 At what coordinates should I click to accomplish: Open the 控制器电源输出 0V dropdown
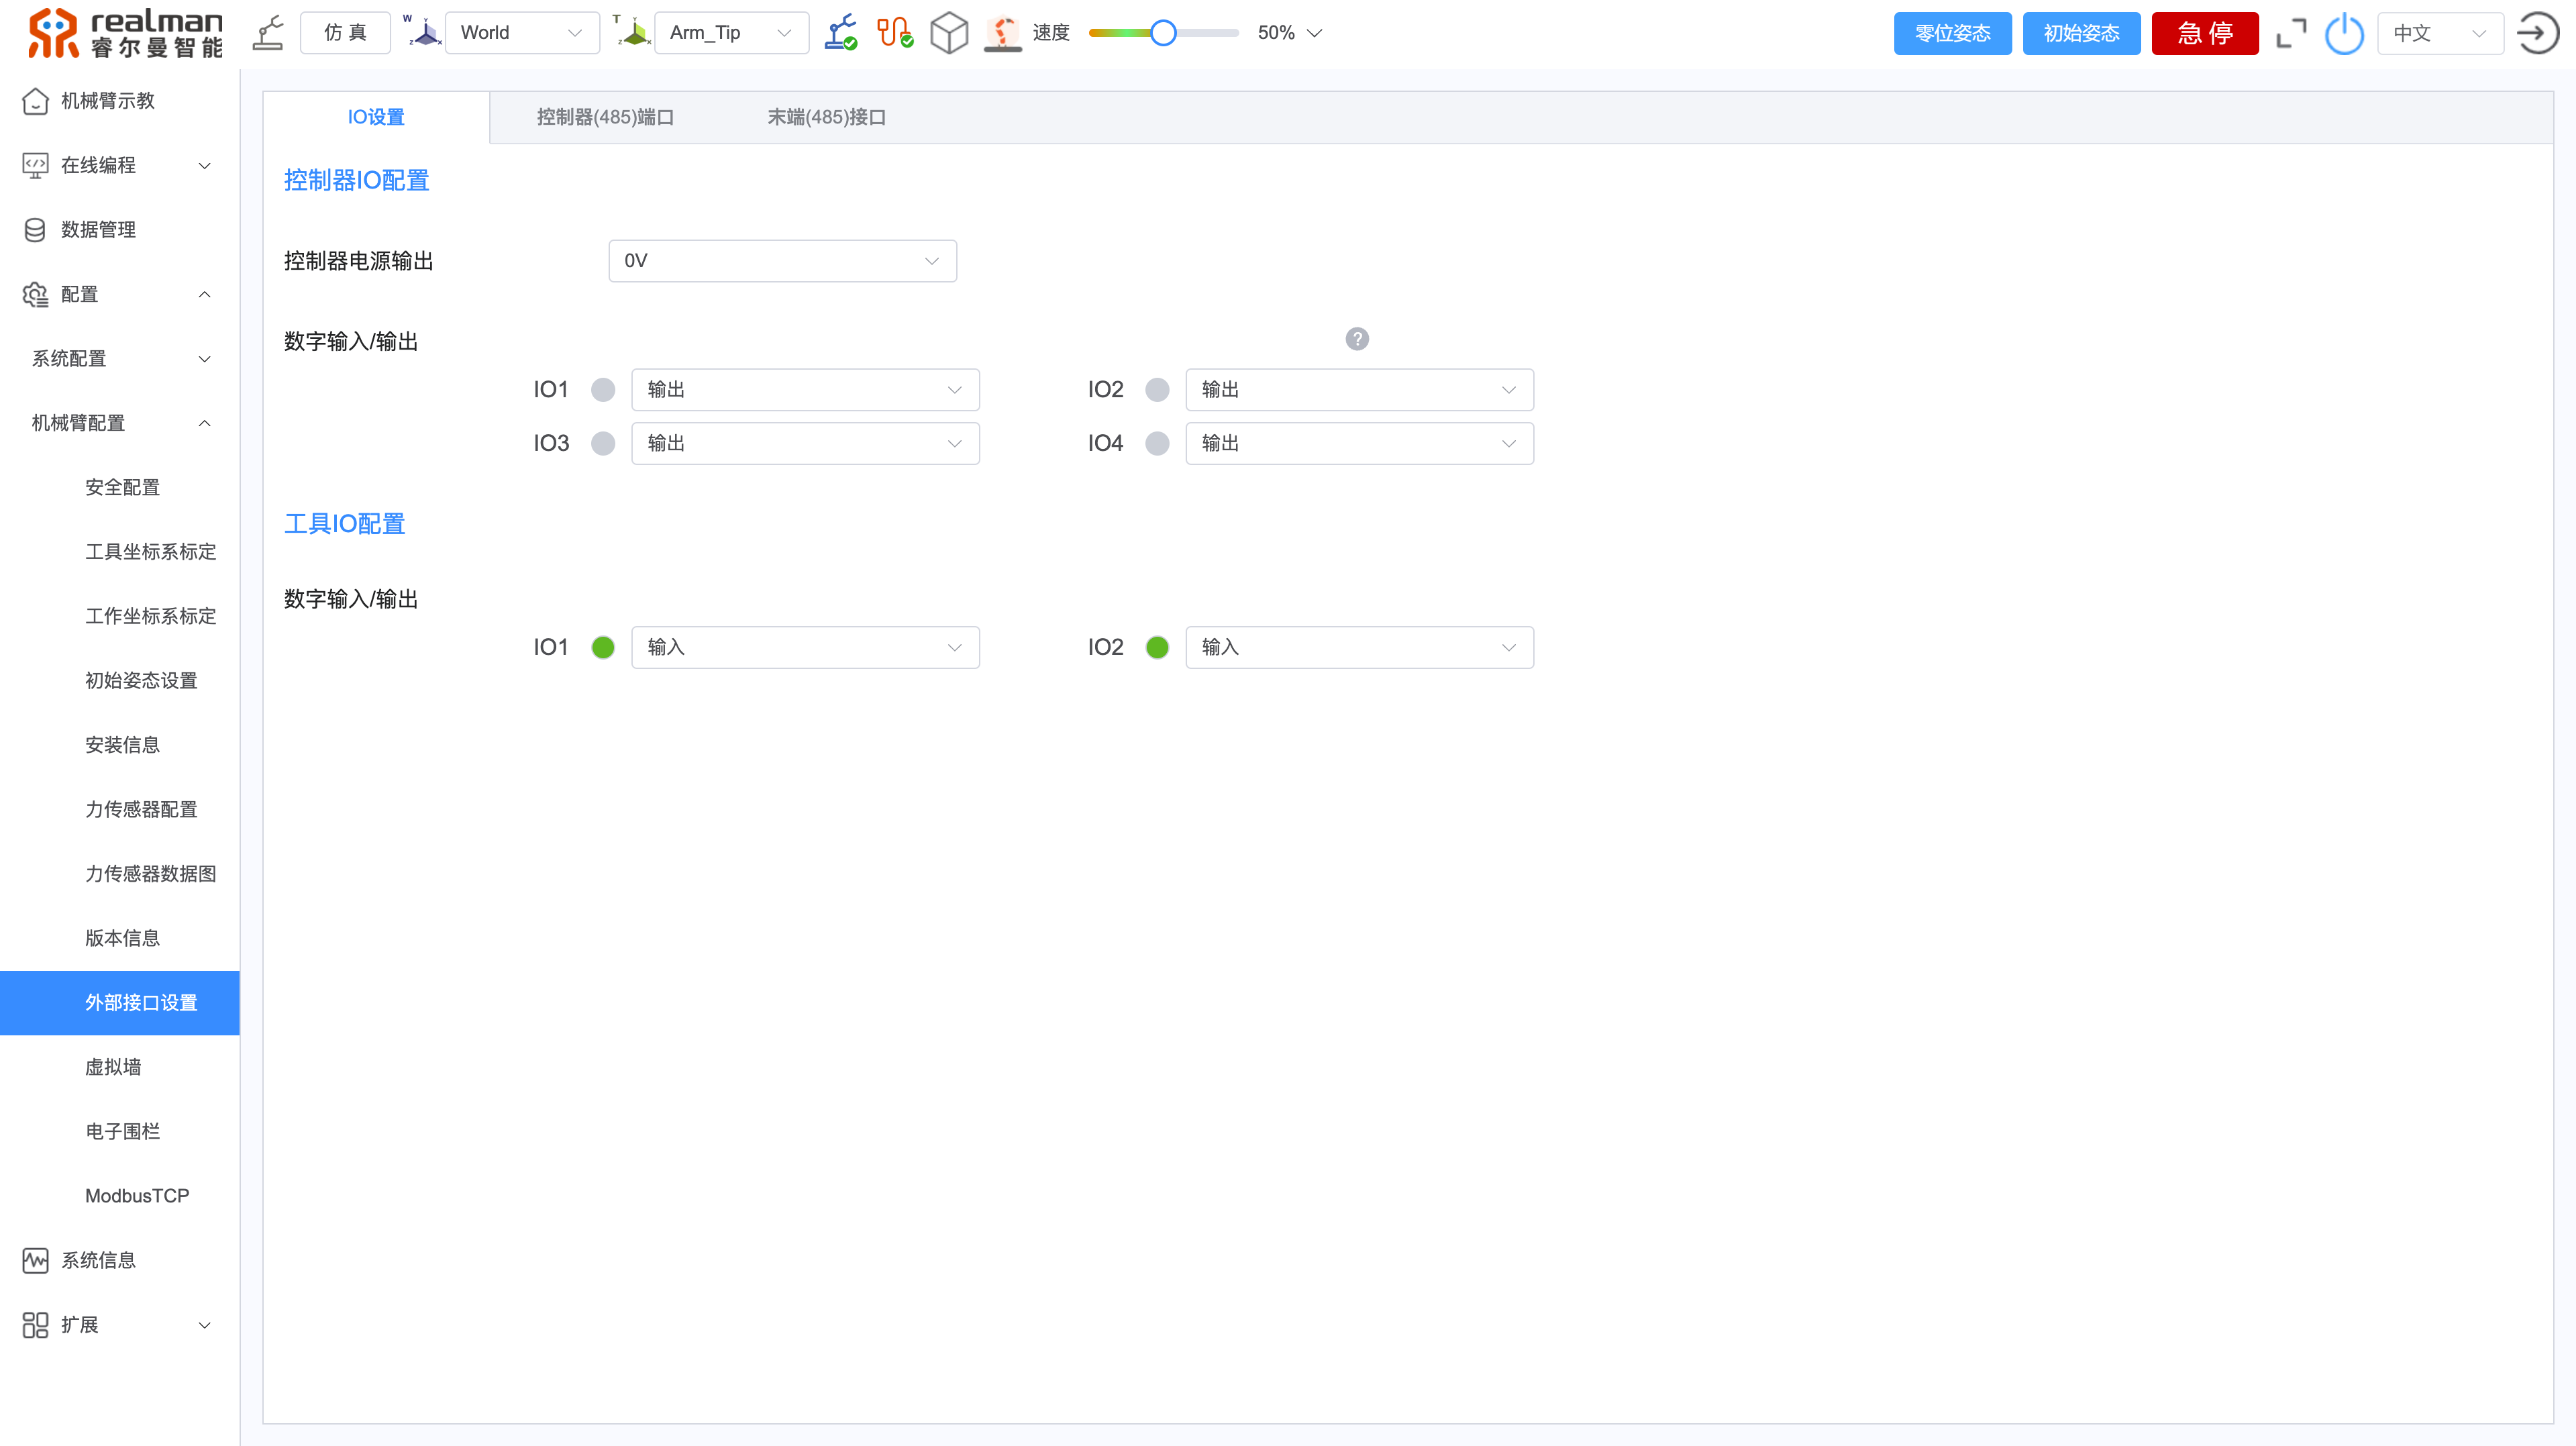782,261
